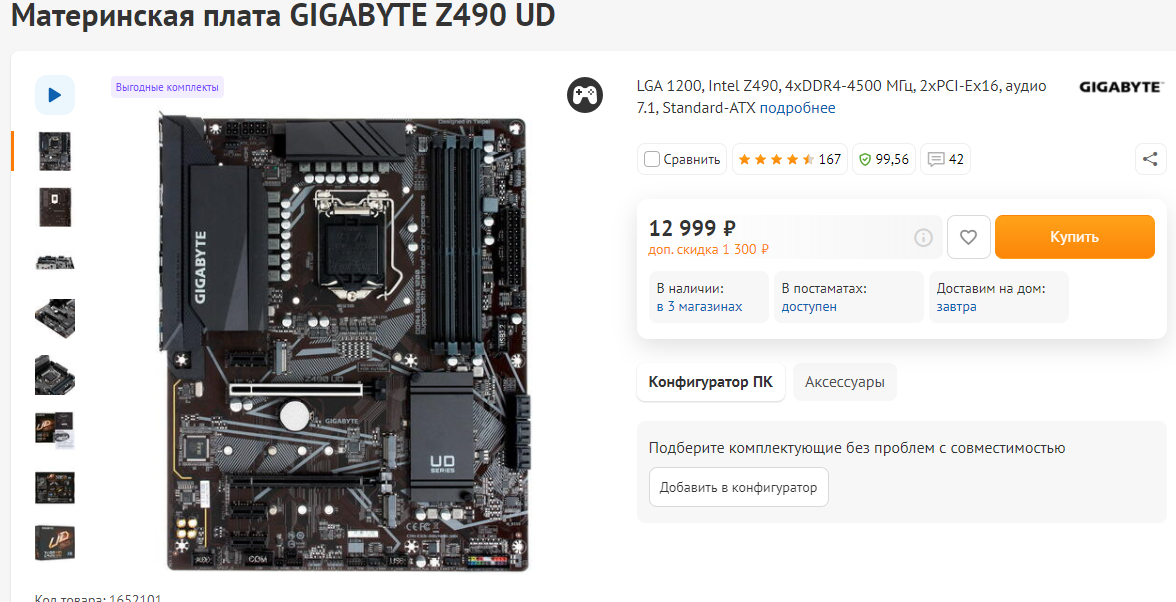
Task: Open the star rating with 167 reviews
Action: pyautogui.click(x=790, y=159)
